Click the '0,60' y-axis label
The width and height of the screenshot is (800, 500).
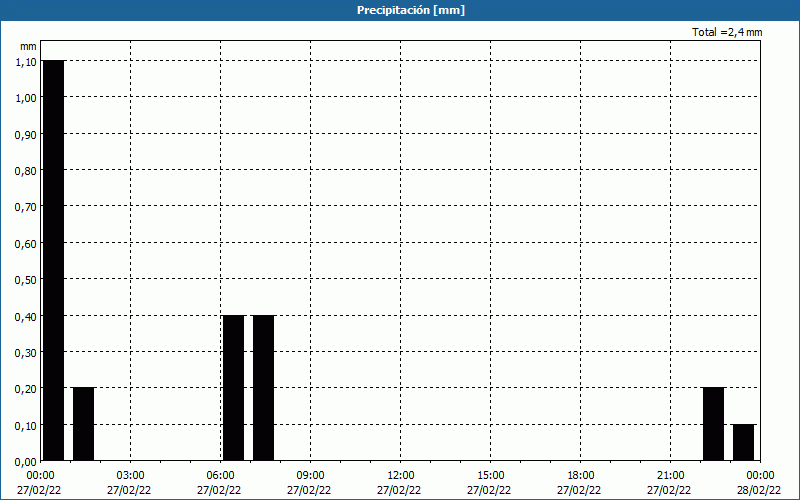click(x=26, y=244)
